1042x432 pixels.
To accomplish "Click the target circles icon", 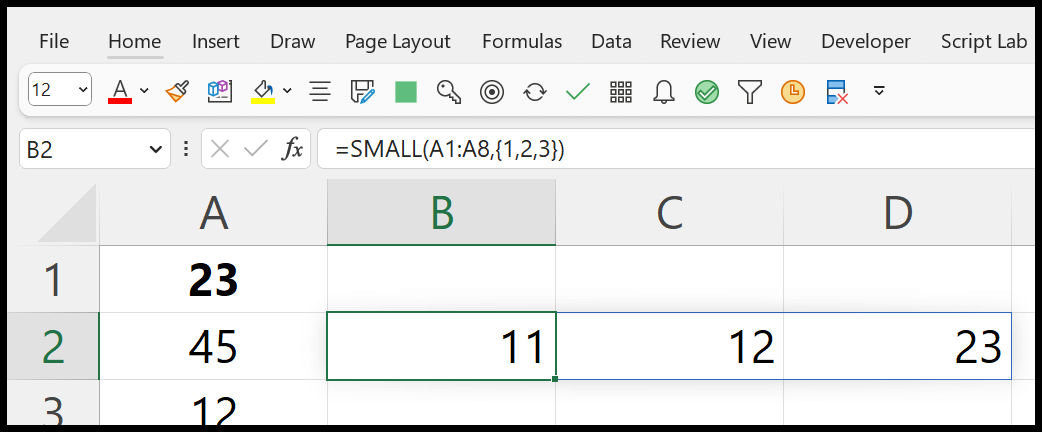I will tap(492, 92).
